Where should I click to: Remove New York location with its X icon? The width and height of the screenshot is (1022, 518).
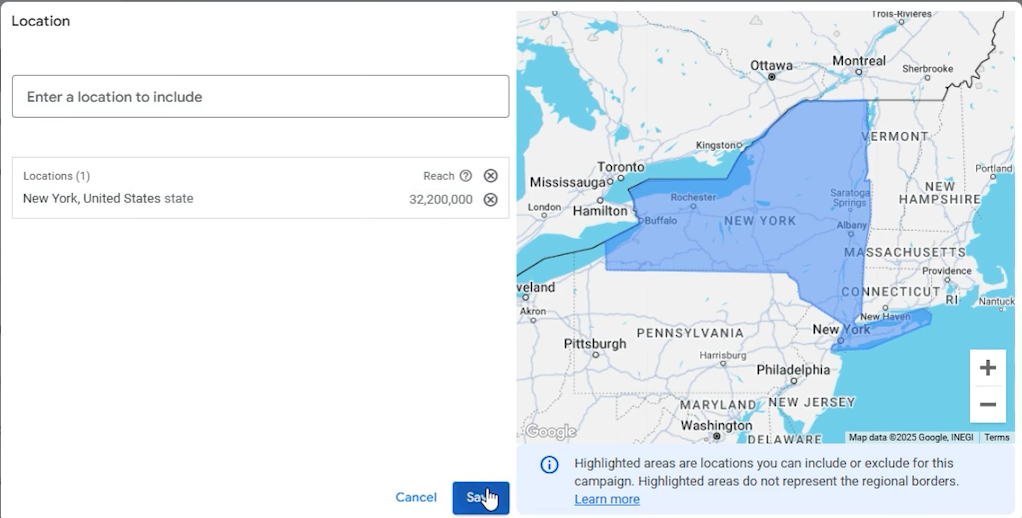coord(490,199)
